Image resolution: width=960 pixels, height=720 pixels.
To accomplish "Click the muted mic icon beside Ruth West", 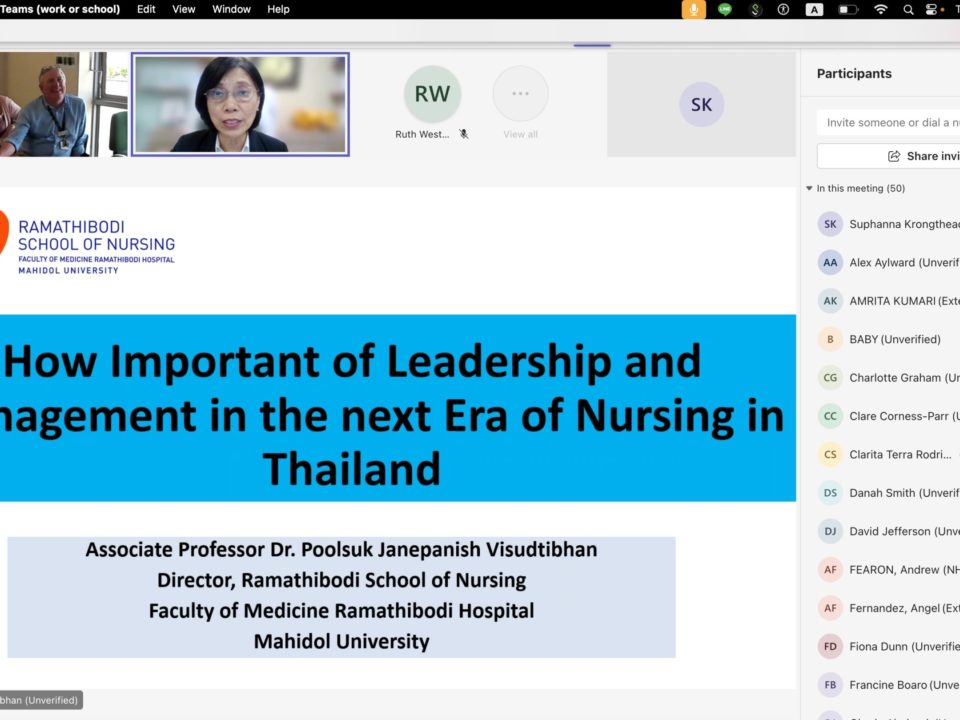I will coord(464,134).
